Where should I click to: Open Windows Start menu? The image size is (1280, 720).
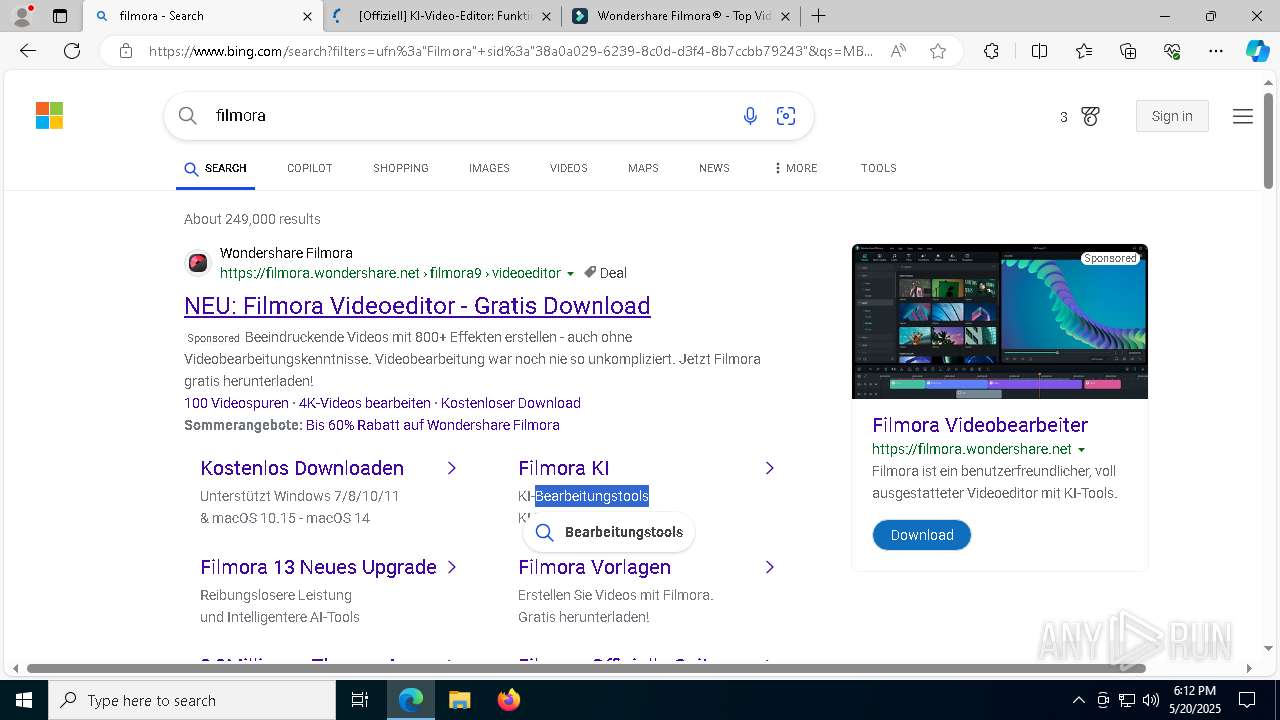(23, 700)
